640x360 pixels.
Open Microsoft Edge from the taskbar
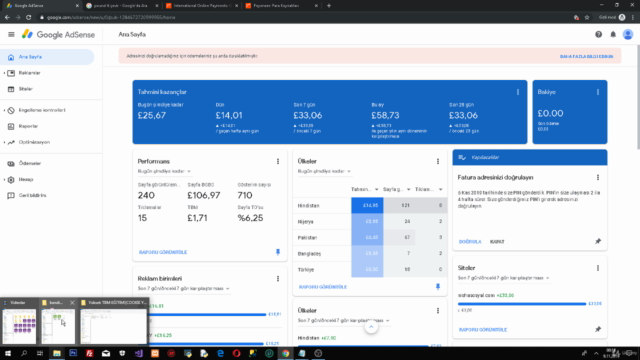click(x=220, y=353)
